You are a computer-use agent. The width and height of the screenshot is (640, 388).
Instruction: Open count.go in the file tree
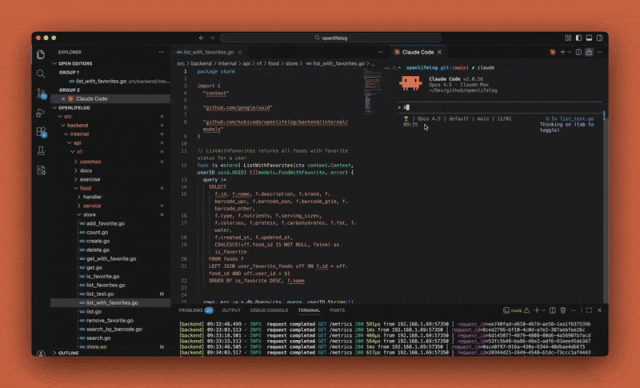[97, 233]
